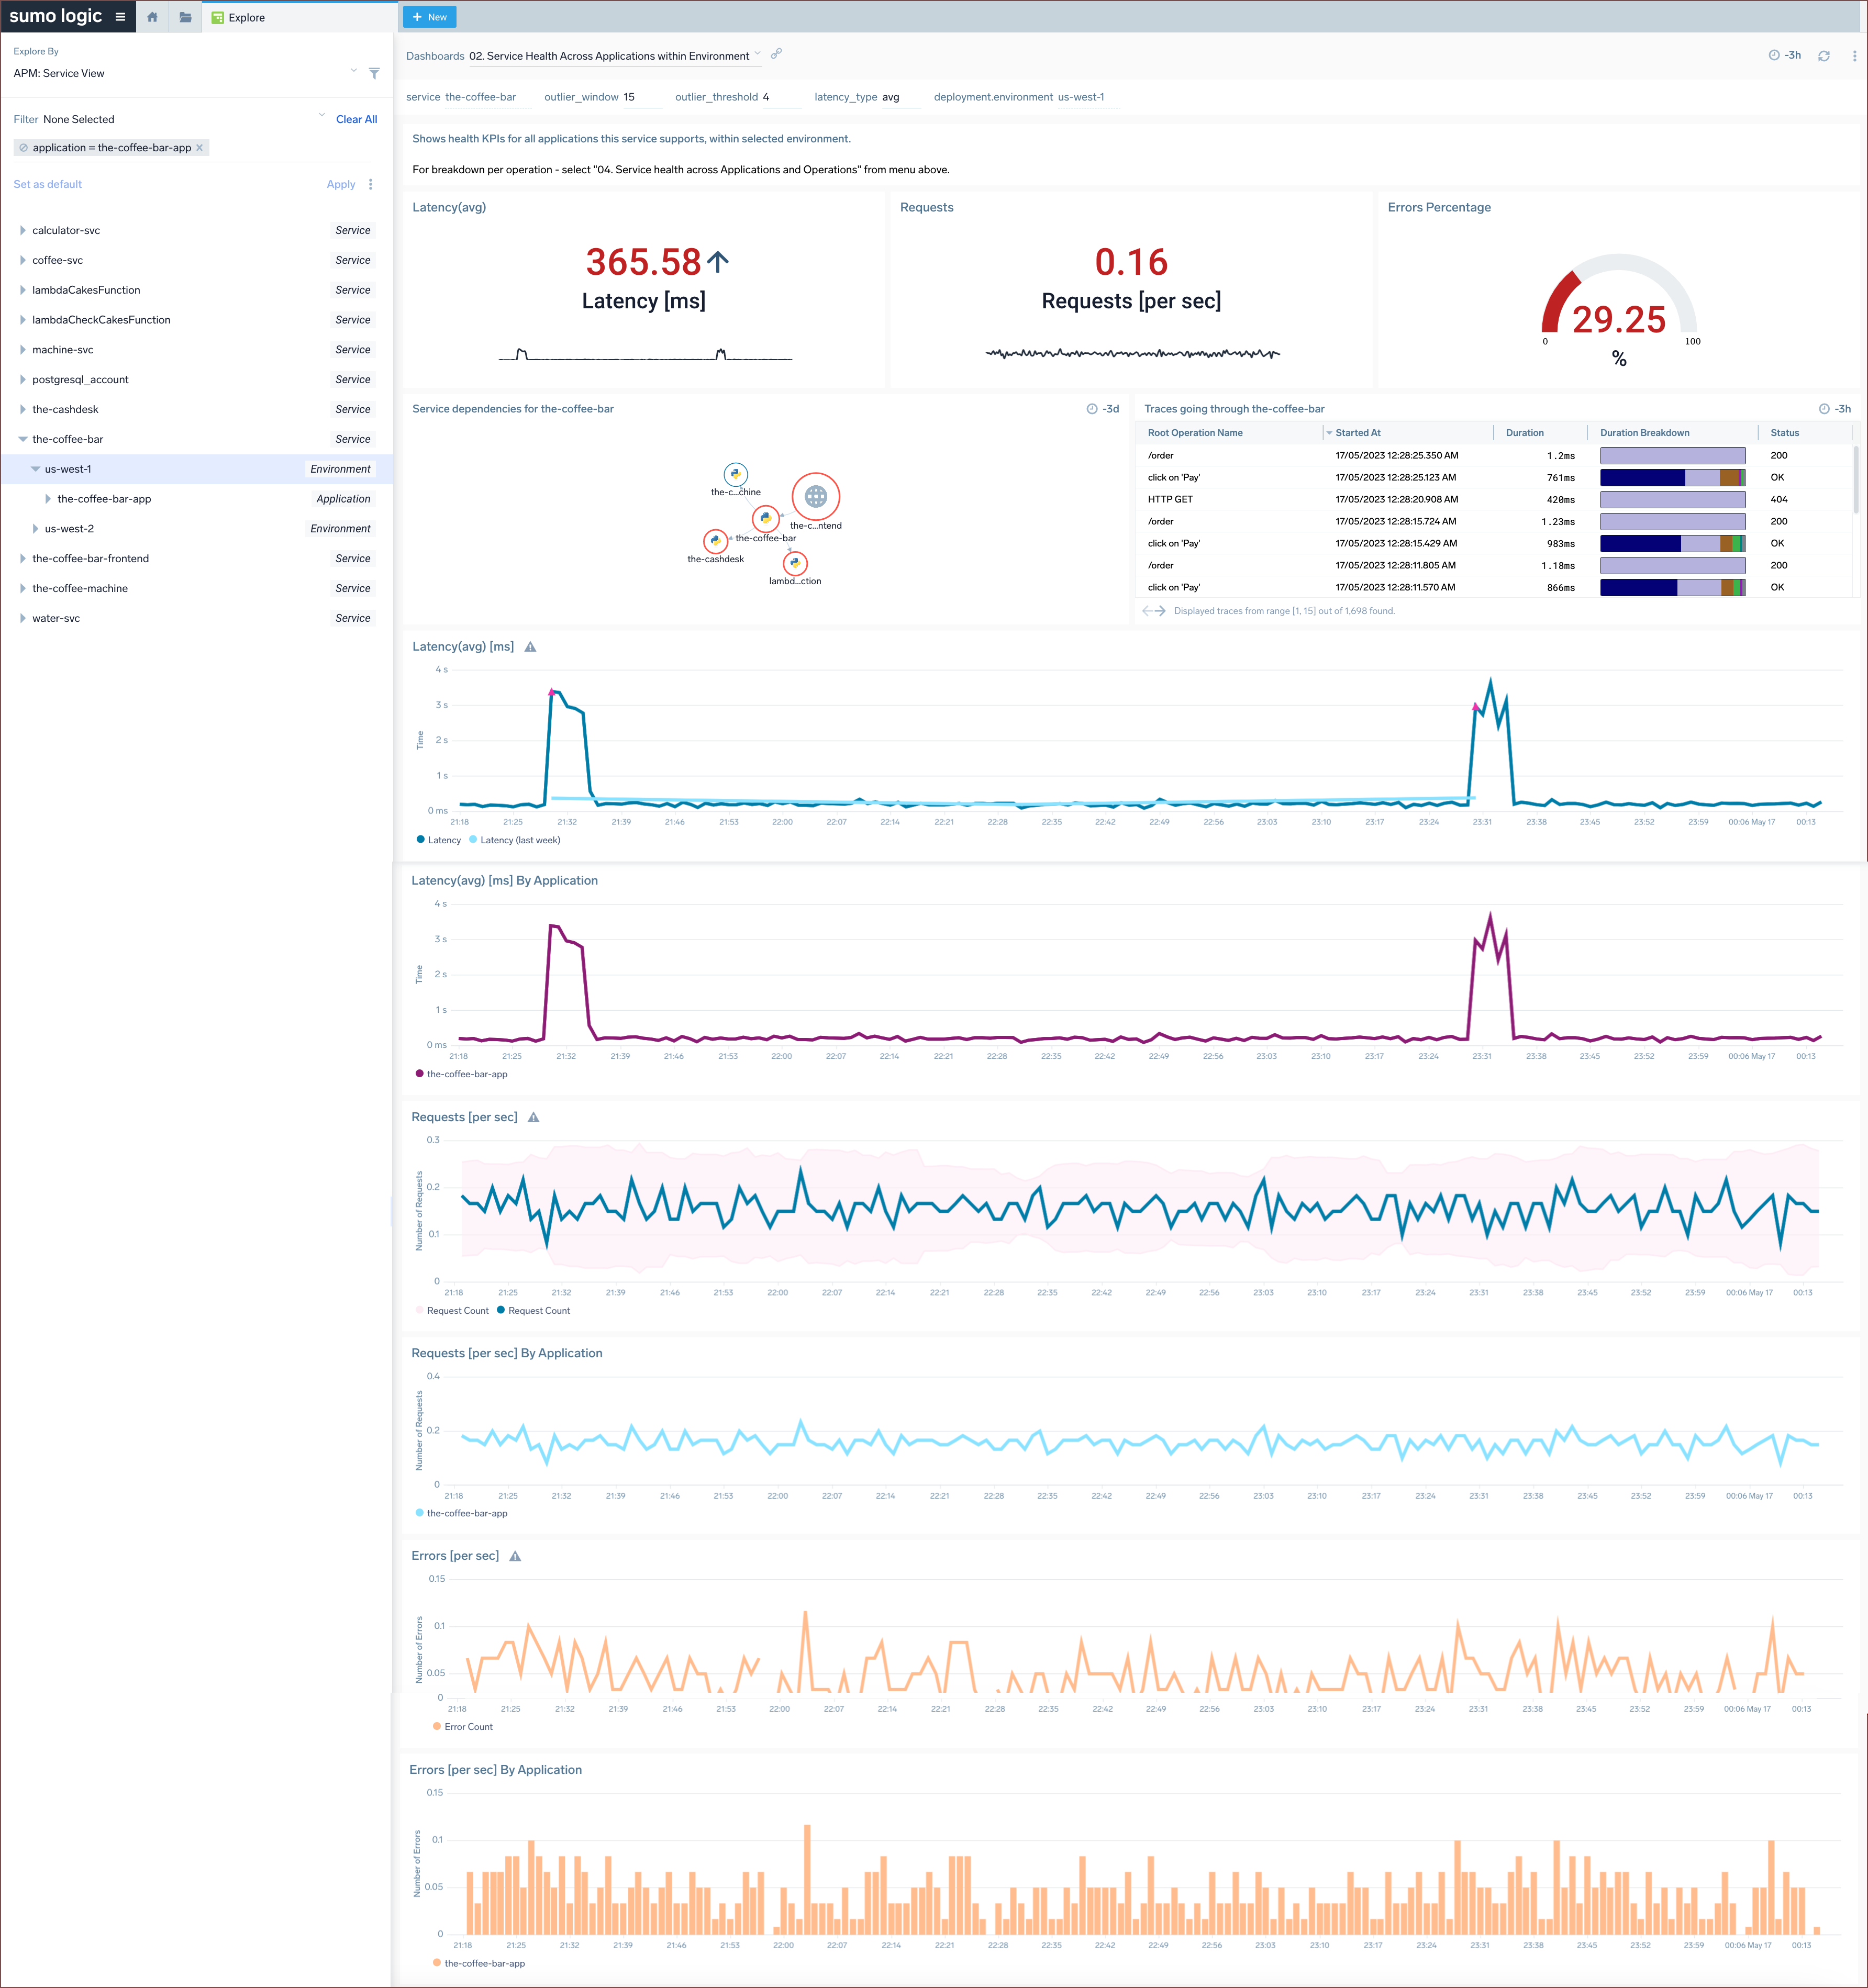Open the HTTP GET trace row
This screenshot has height=1988, width=1868.
pyautogui.click(x=1494, y=500)
